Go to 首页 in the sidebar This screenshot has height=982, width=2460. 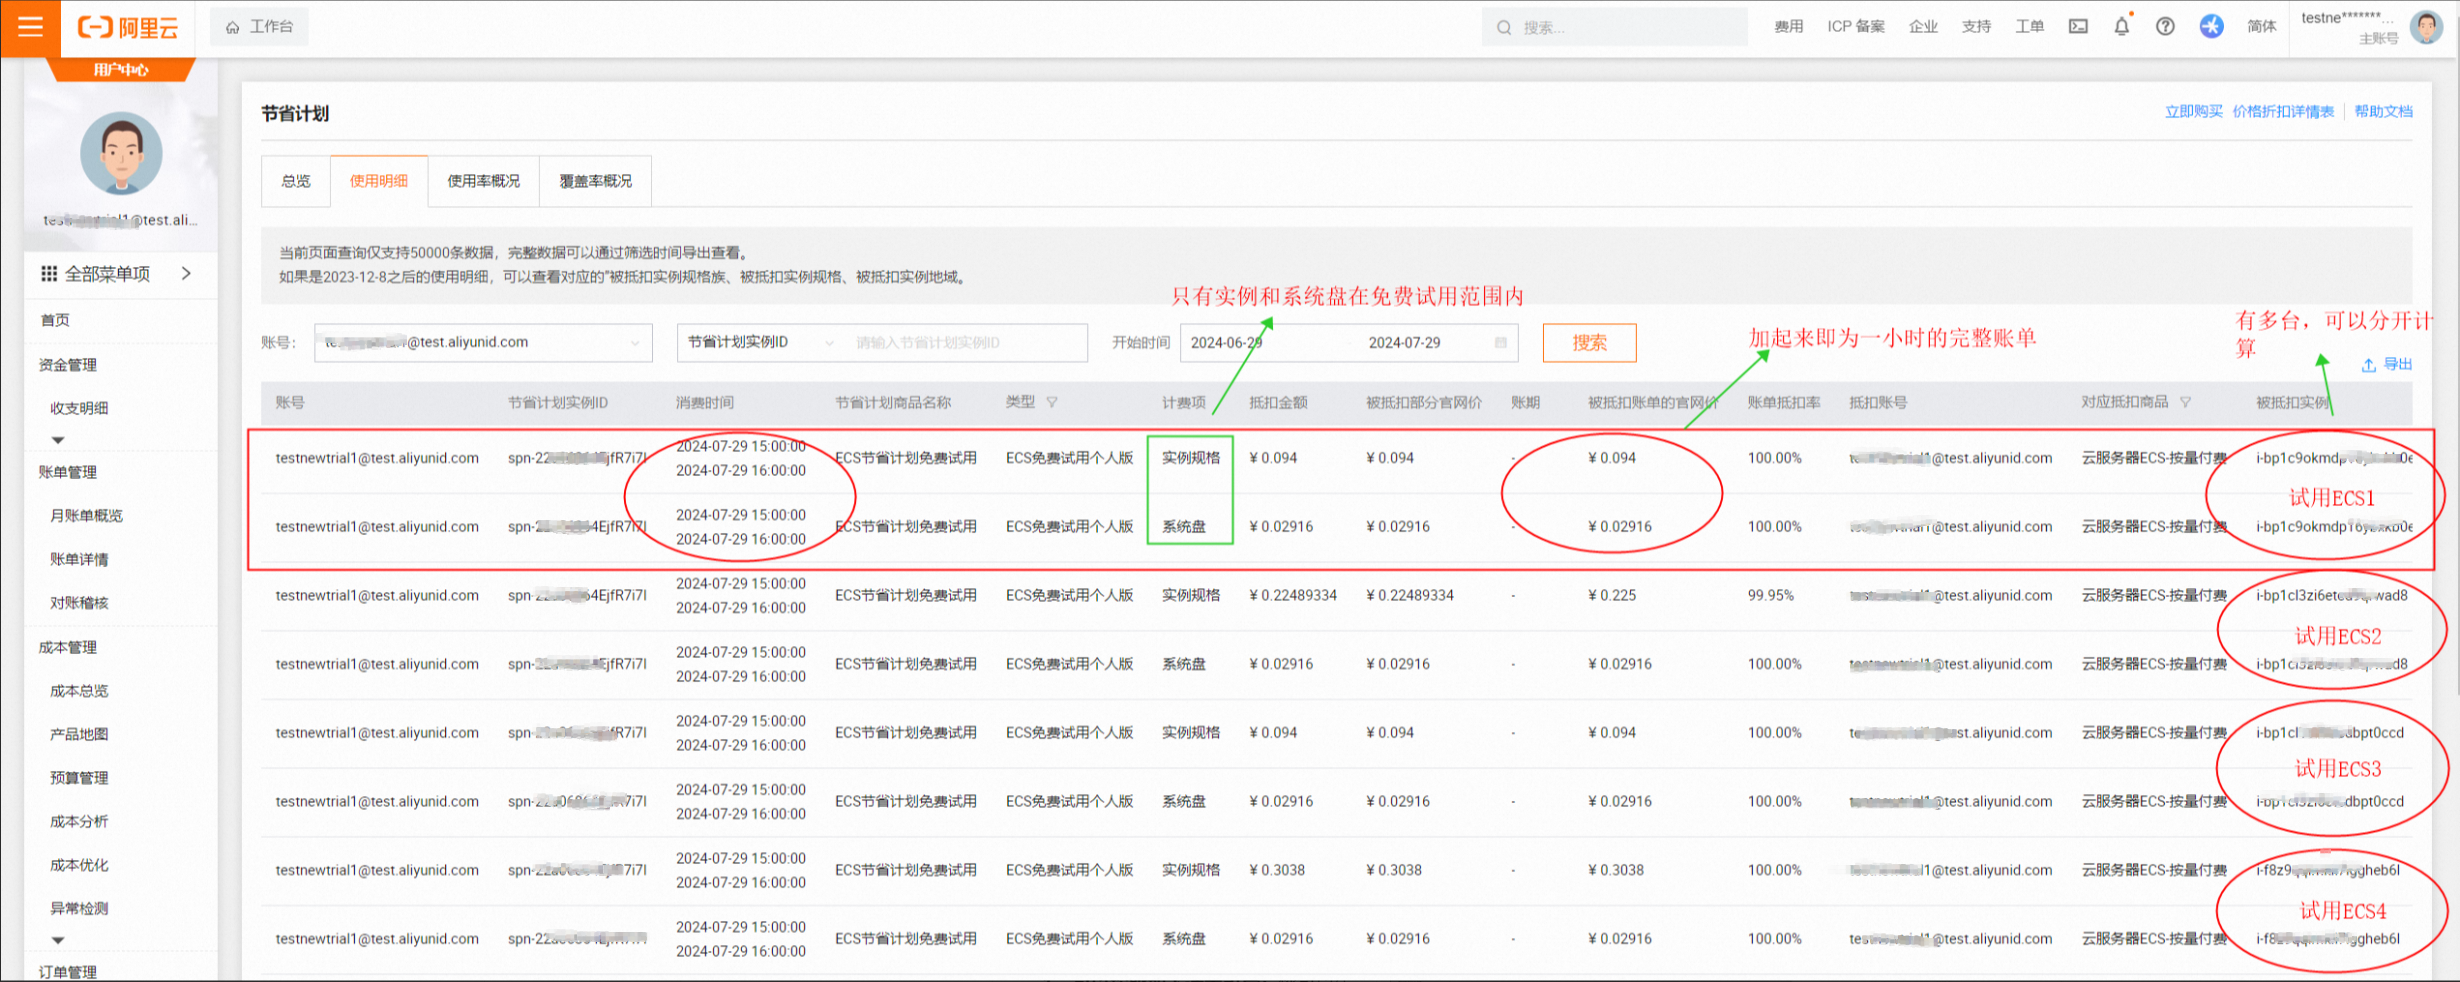[x=55, y=320]
